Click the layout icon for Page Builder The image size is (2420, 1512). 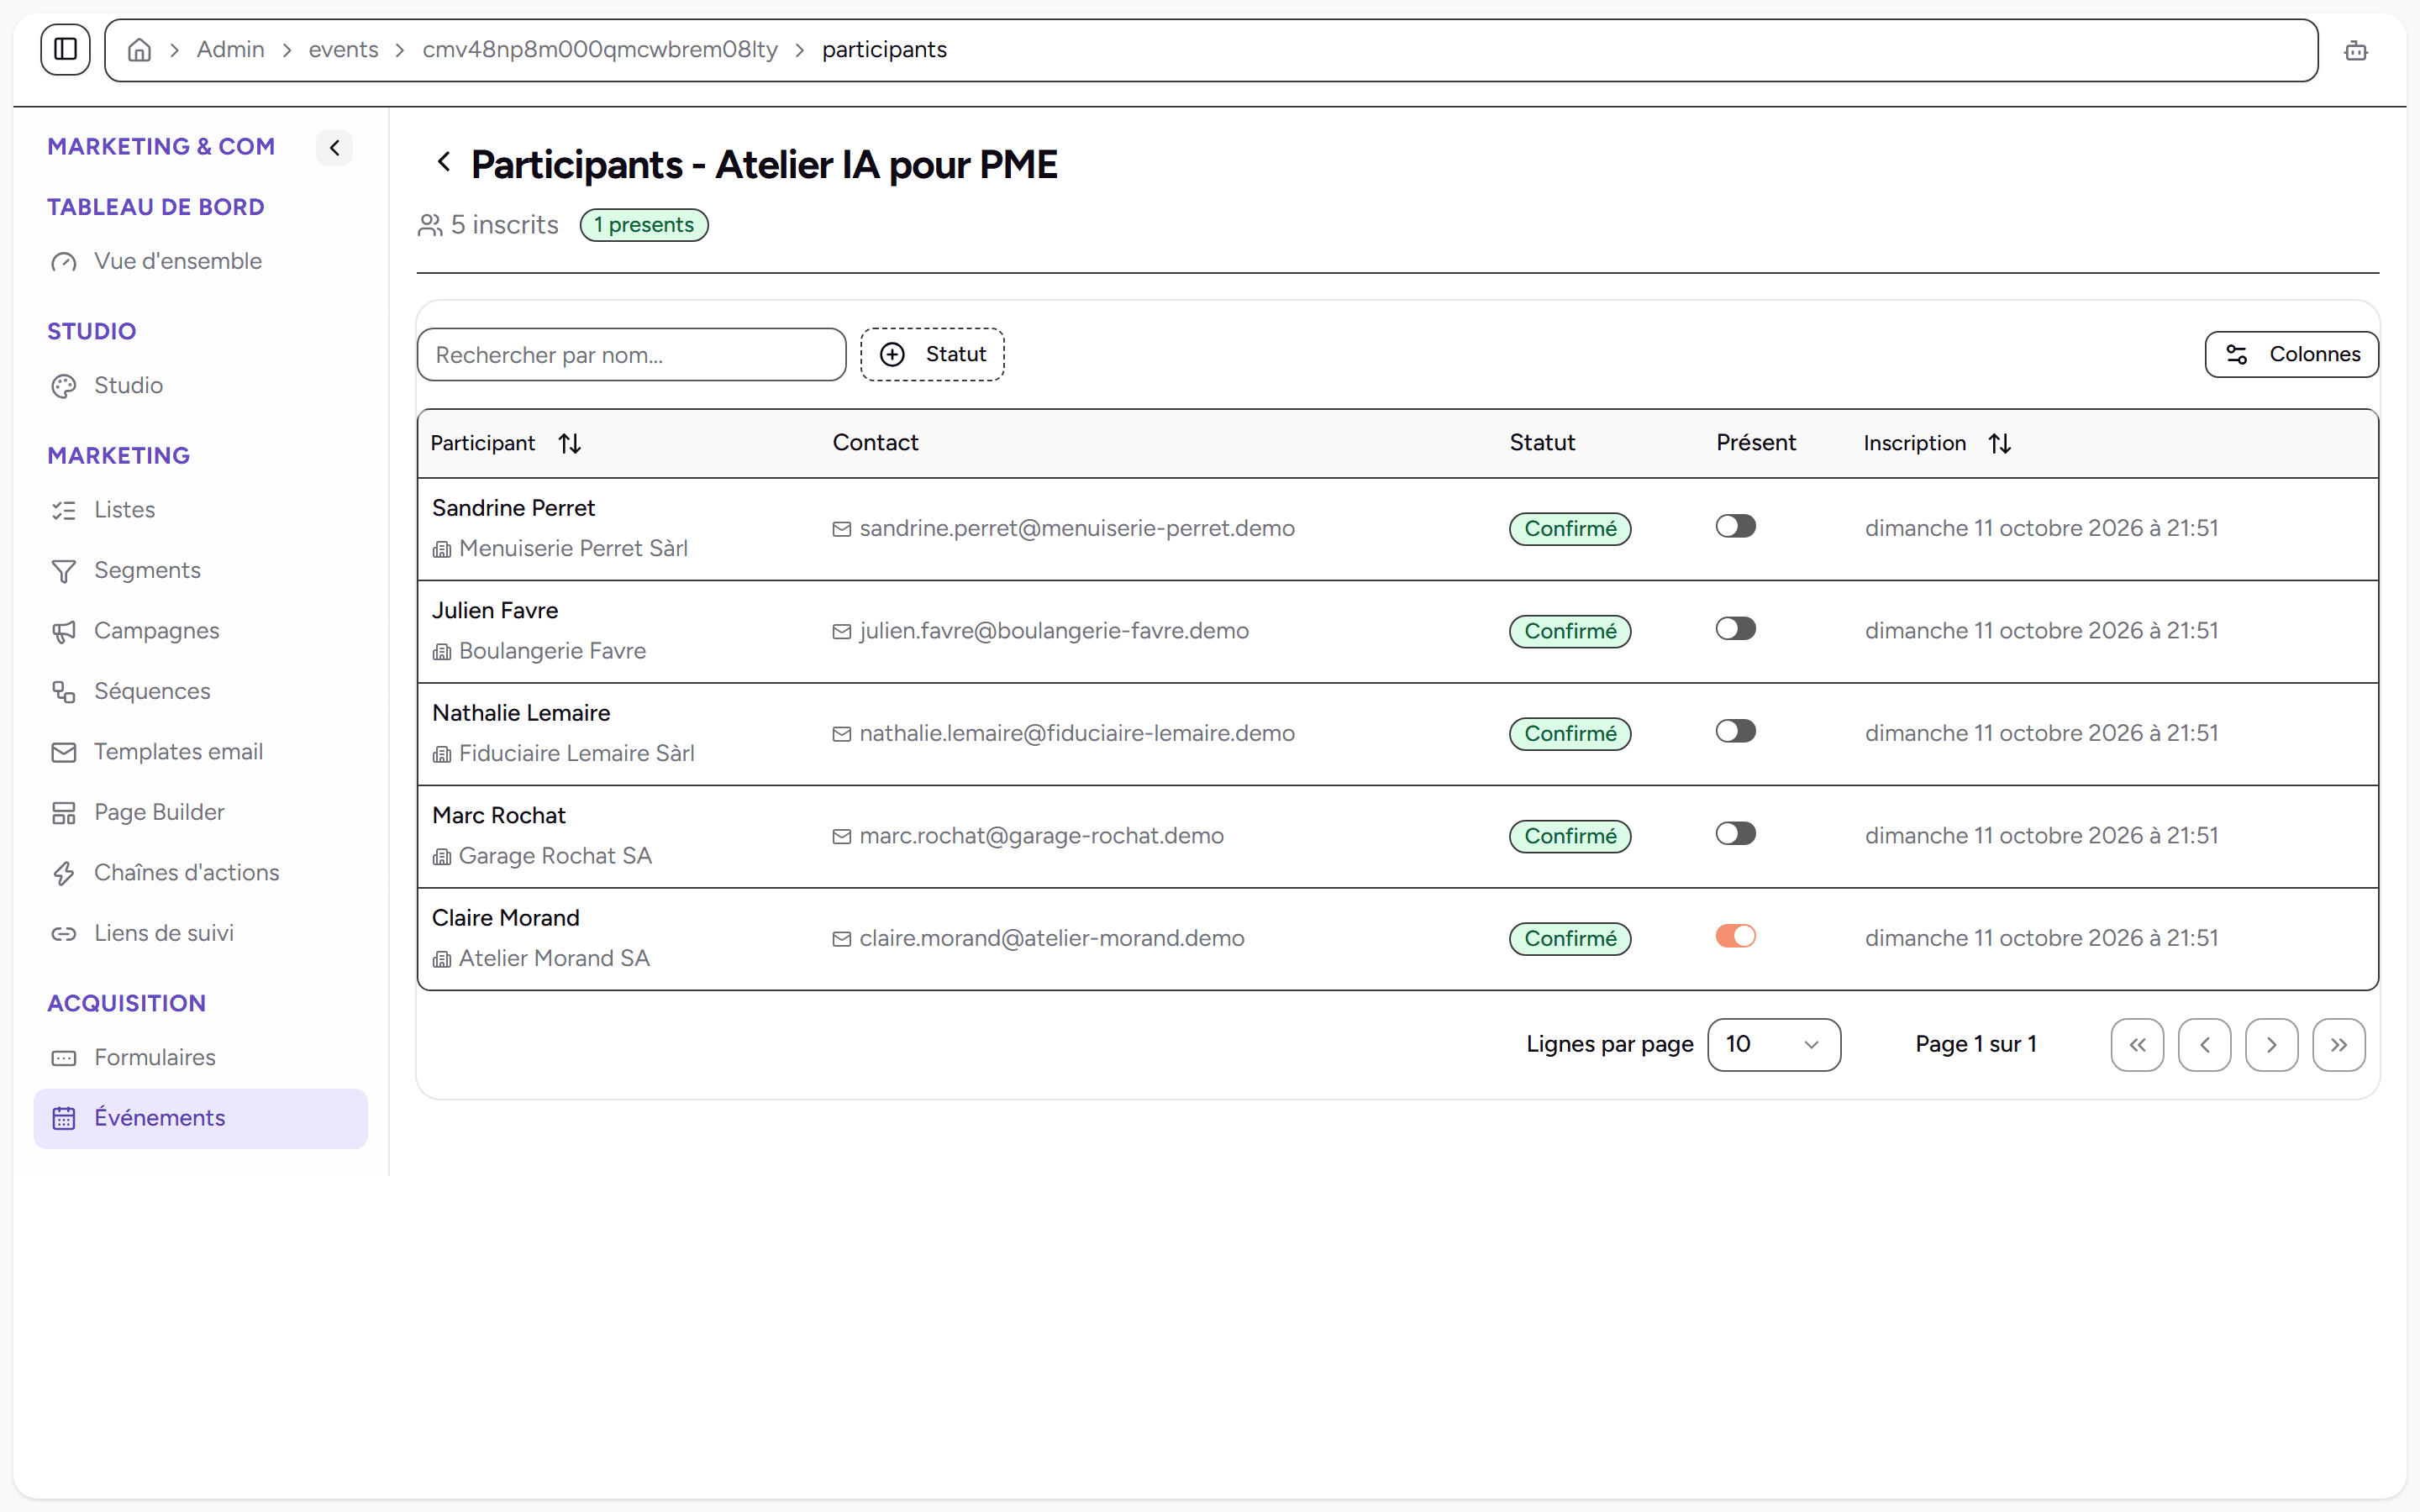coord(64,813)
